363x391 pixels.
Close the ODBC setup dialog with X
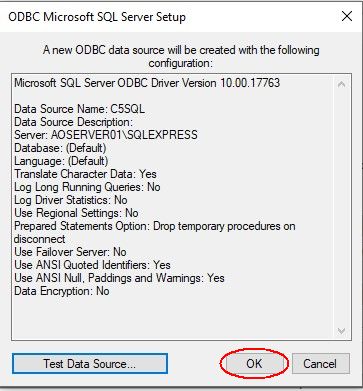click(x=347, y=16)
